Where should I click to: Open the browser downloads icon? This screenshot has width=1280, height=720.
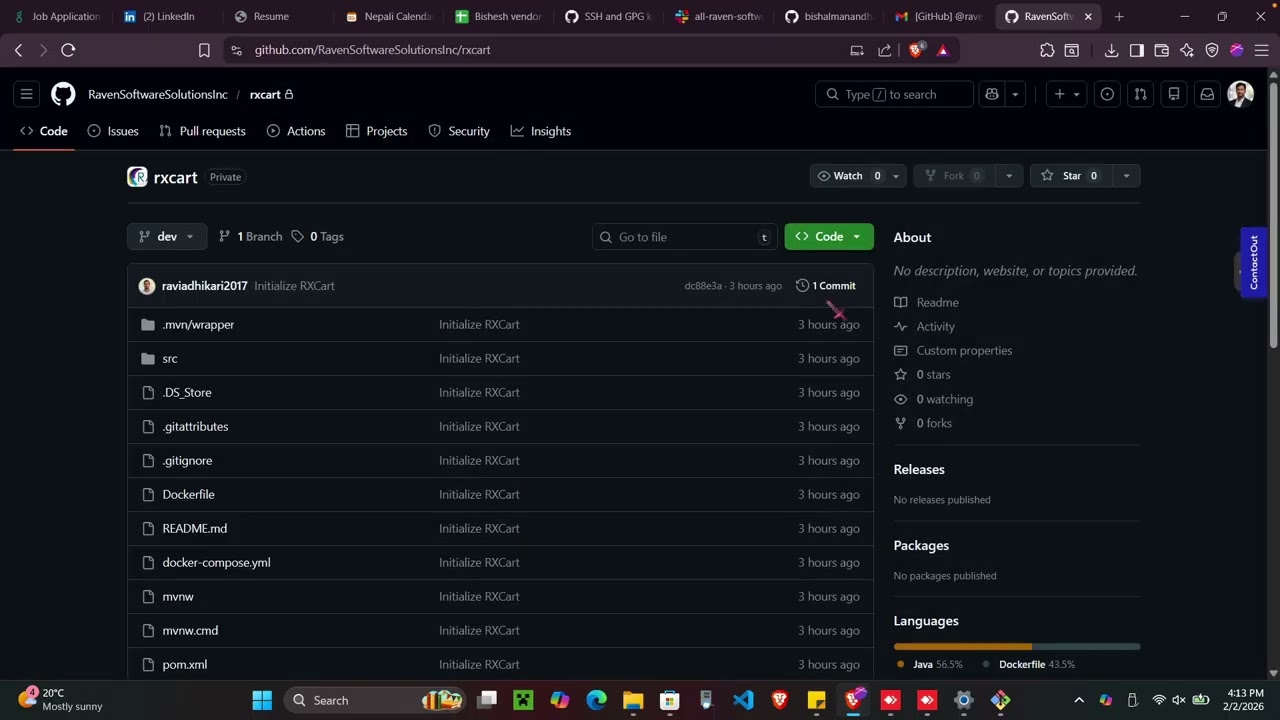point(1111,50)
